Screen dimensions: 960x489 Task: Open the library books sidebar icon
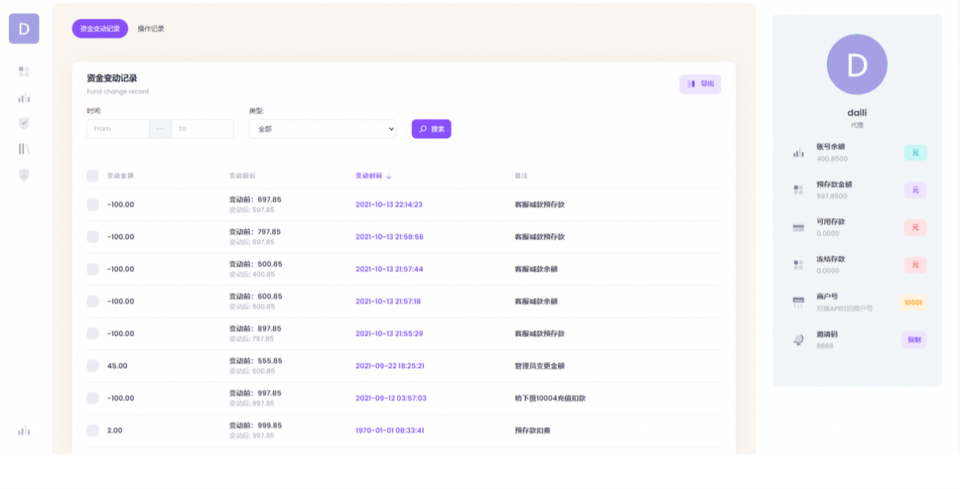[24, 149]
